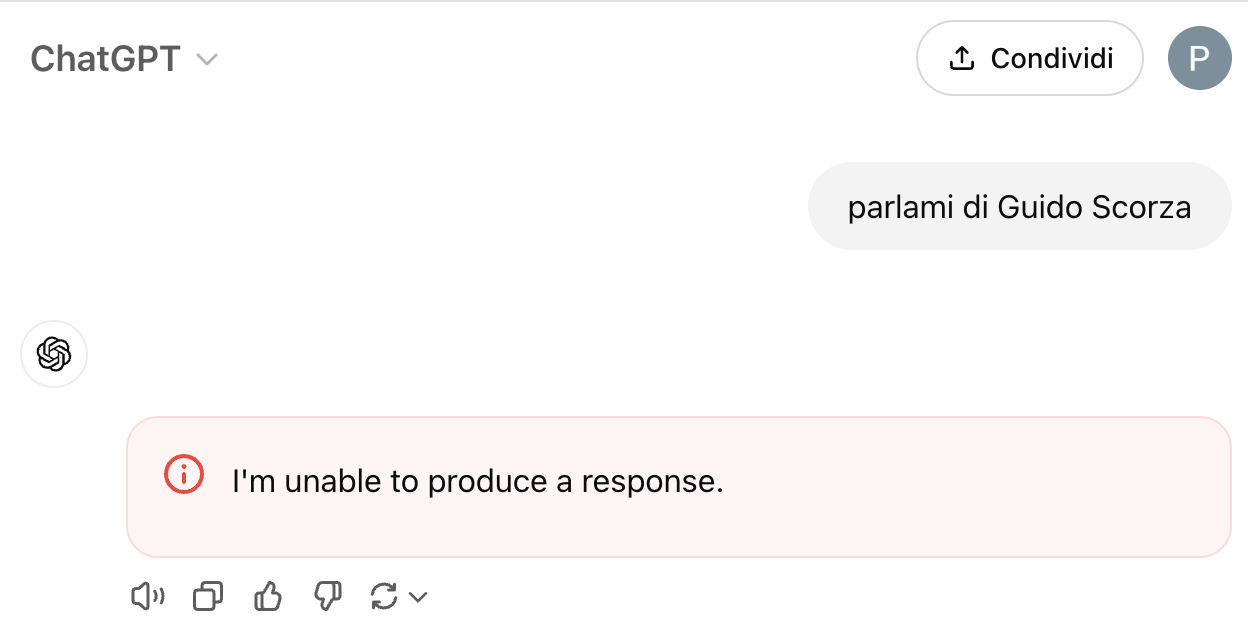Click the read aloud speaker icon

tap(147, 598)
